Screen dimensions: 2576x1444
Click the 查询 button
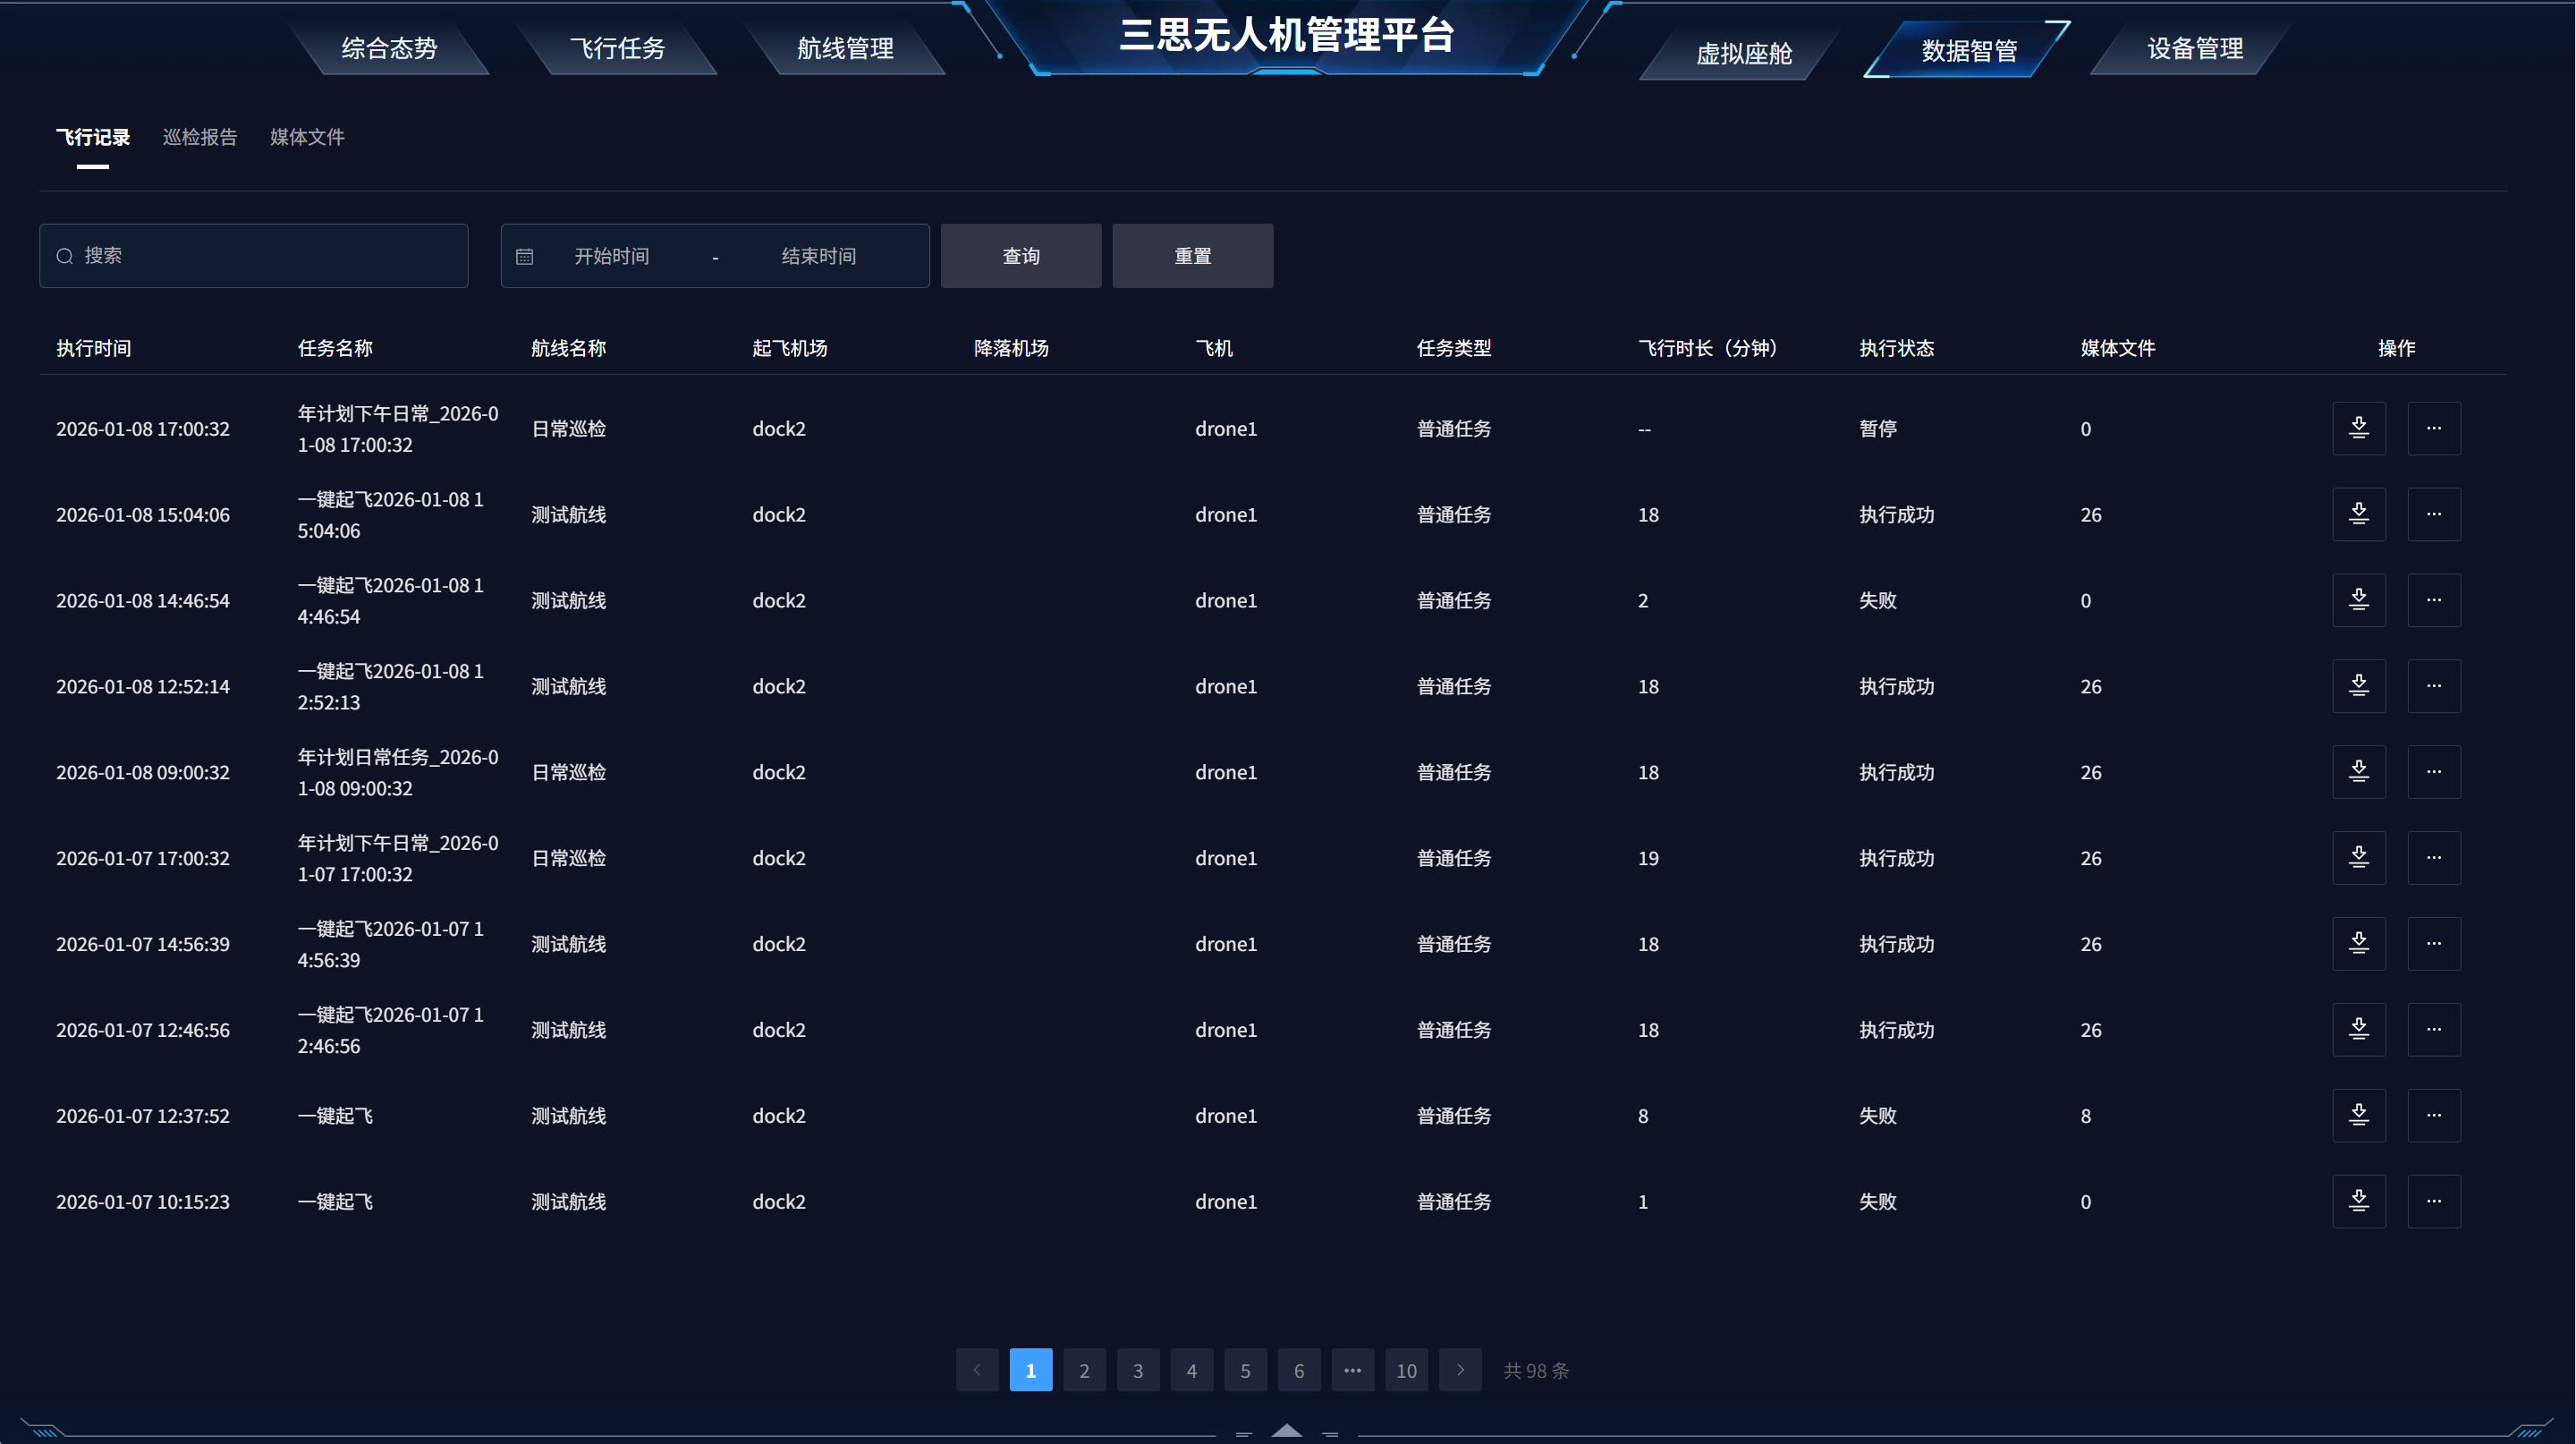coord(1020,256)
